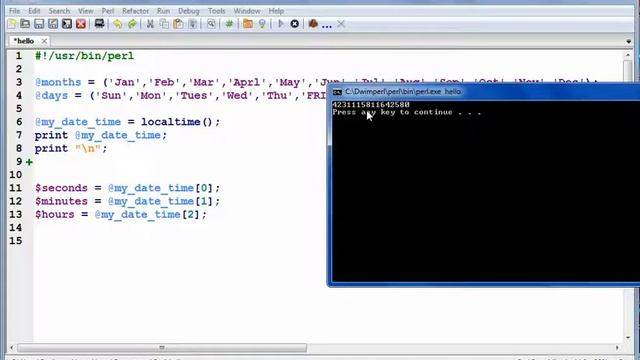This screenshot has height=360, width=640.
Task: Click the perl.exe console title bar
Action: click(484, 92)
